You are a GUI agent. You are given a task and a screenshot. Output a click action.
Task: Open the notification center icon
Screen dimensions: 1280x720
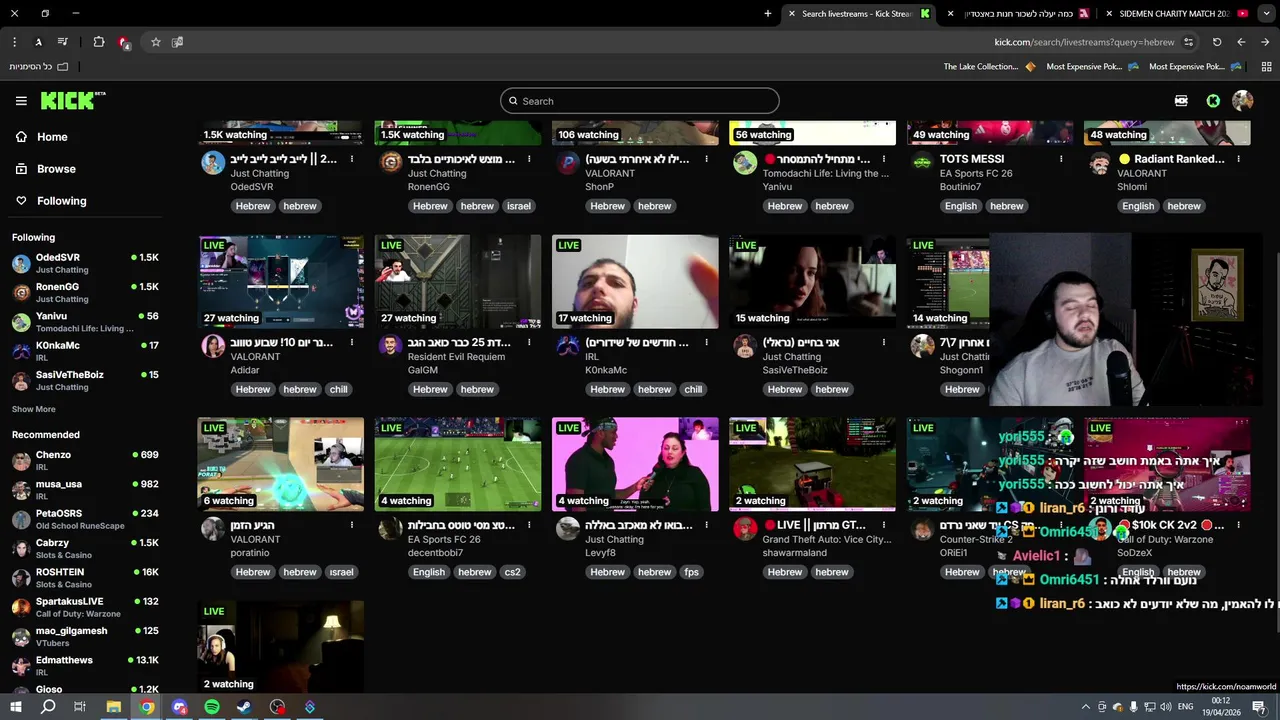click(1259, 707)
